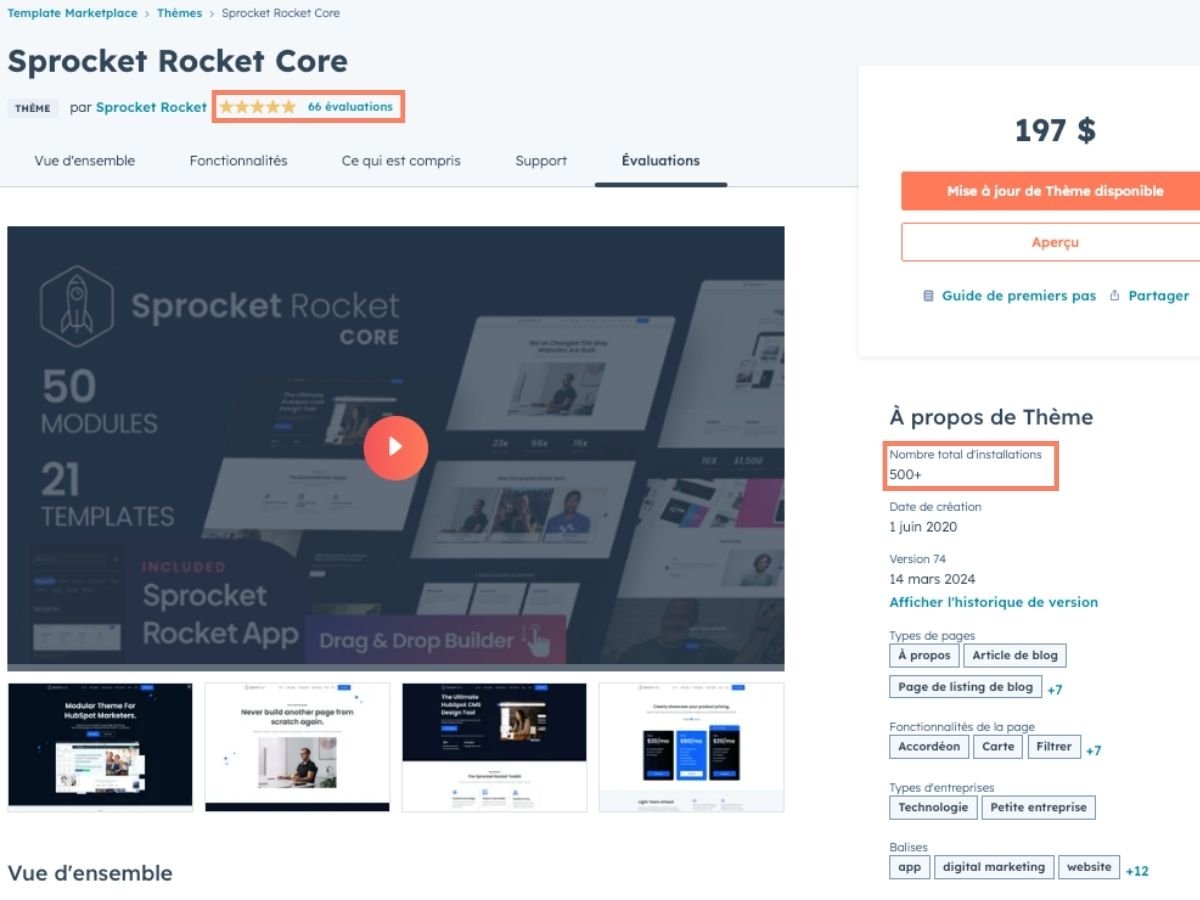This screenshot has width=1200, height=900.
Task: Click the Sprocket Rocket Core page title
Action: (x=178, y=61)
